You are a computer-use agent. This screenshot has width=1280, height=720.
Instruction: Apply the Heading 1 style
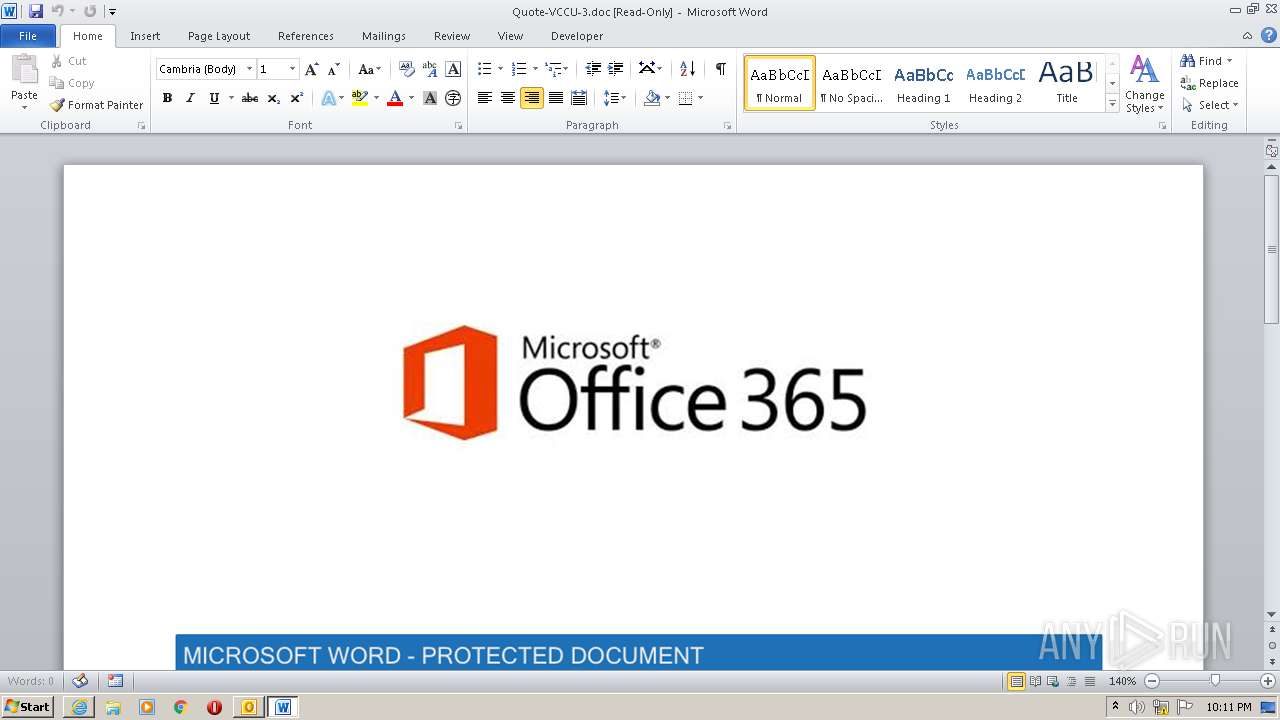924,83
